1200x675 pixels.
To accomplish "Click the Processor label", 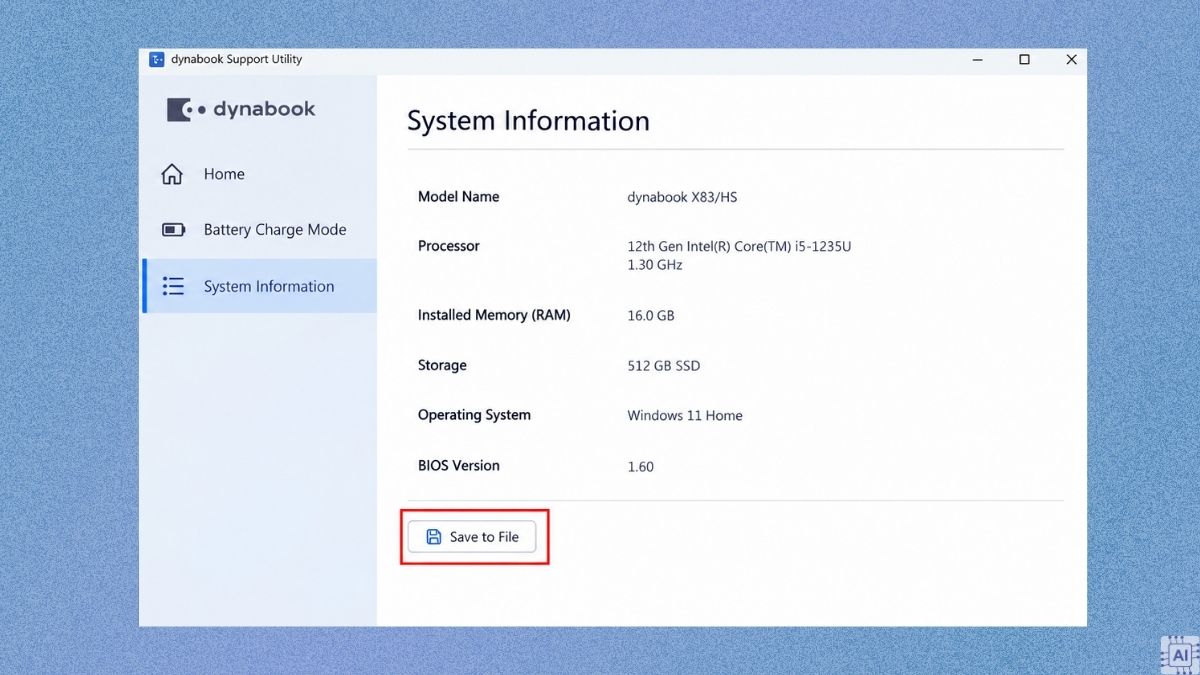I will click(449, 245).
